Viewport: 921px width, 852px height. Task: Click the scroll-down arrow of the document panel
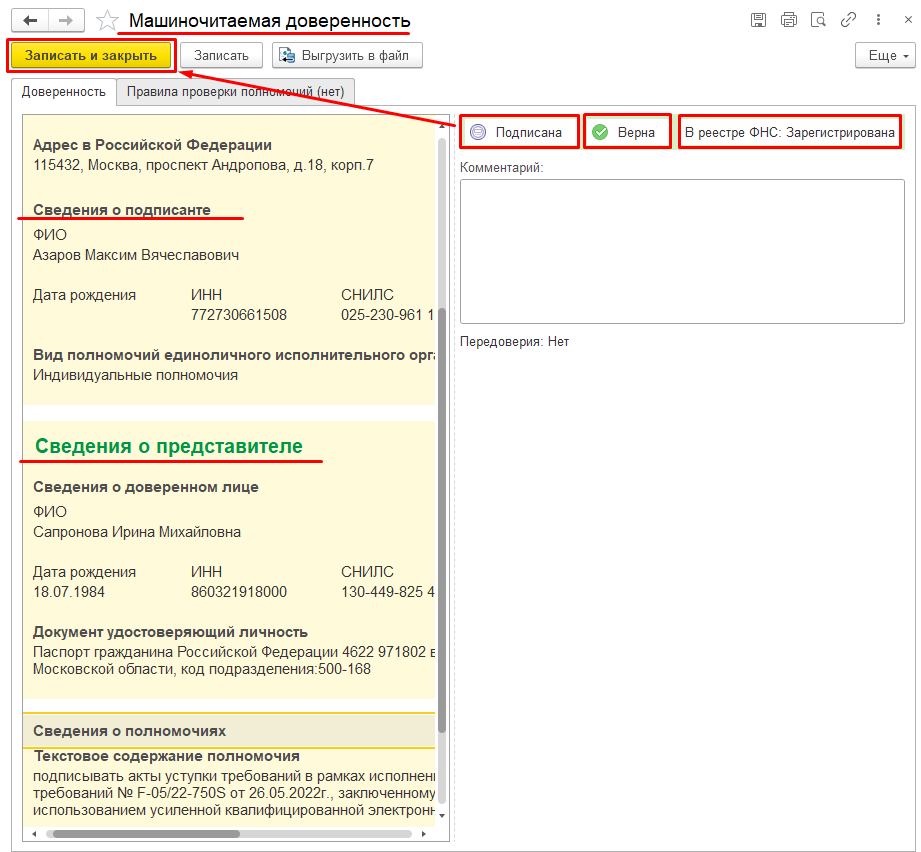point(442,816)
